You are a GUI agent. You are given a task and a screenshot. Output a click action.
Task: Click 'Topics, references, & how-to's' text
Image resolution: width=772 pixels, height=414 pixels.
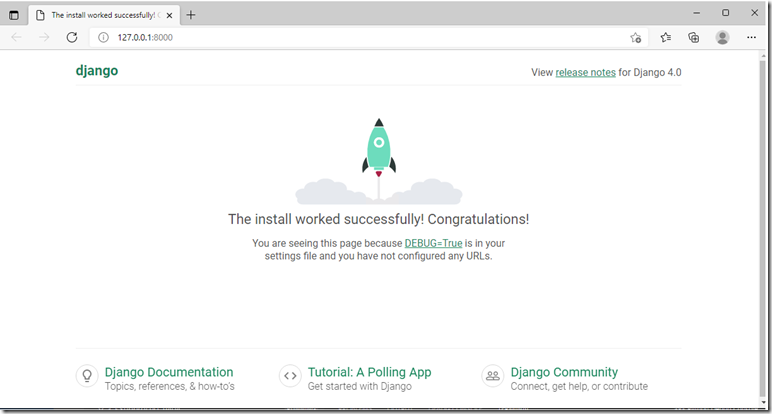pos(169,386)
